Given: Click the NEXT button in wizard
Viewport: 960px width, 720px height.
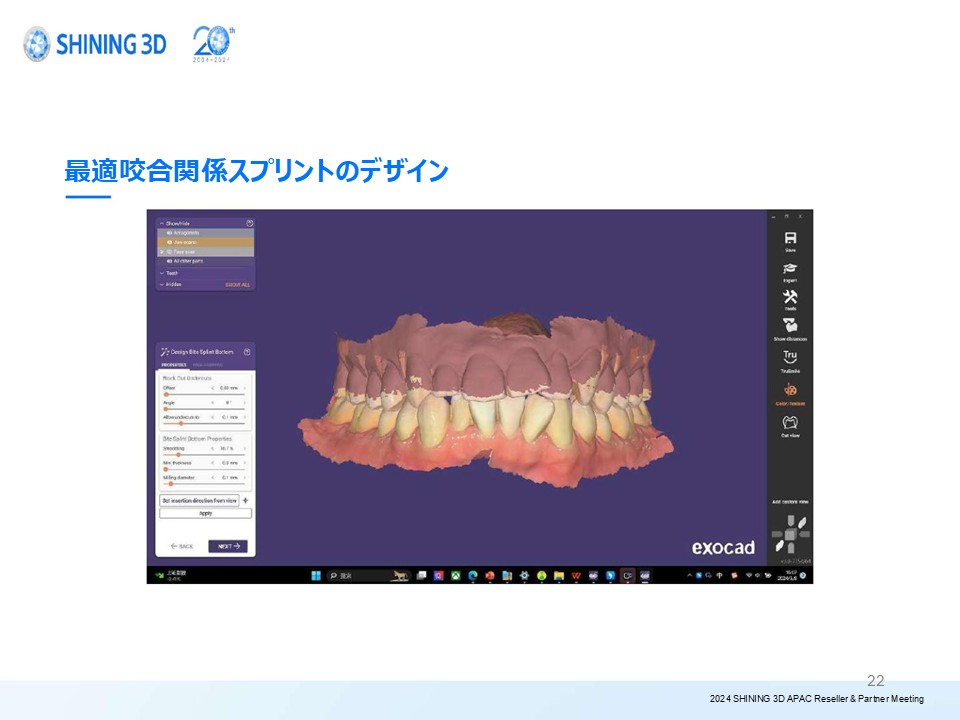Looking at the screenshot, I should click(x=228, y=546).
